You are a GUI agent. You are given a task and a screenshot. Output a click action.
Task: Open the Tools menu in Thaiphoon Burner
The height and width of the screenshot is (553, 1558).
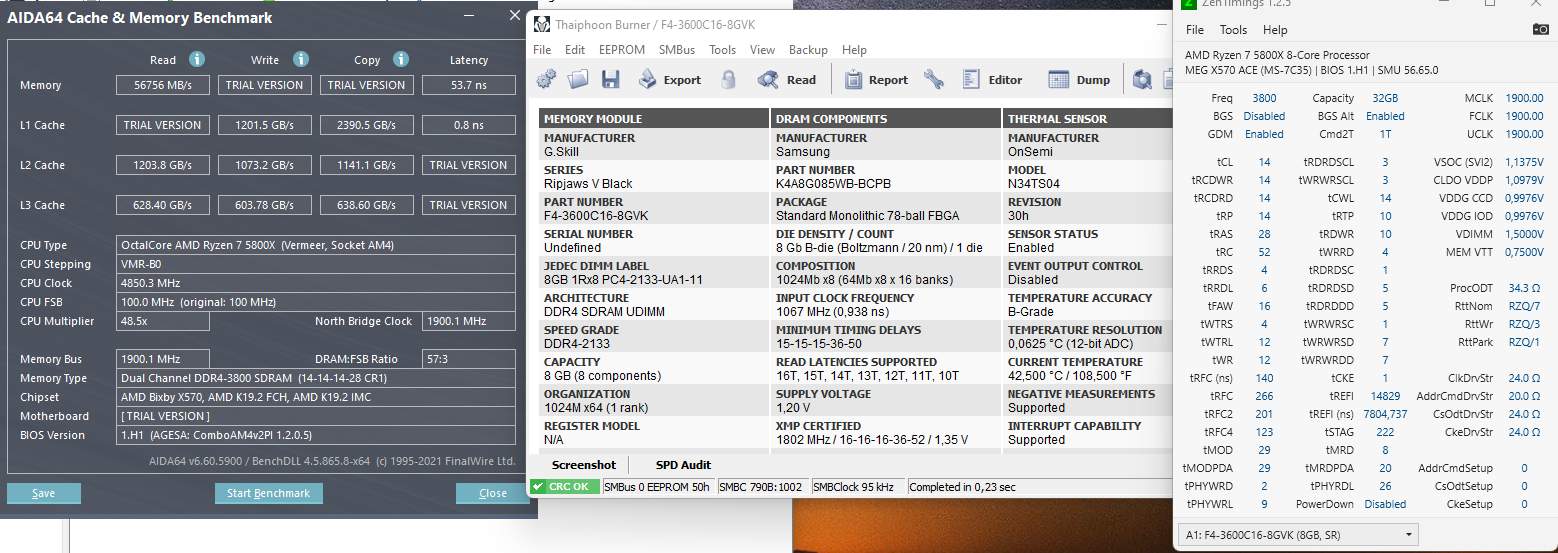[723, 50]
